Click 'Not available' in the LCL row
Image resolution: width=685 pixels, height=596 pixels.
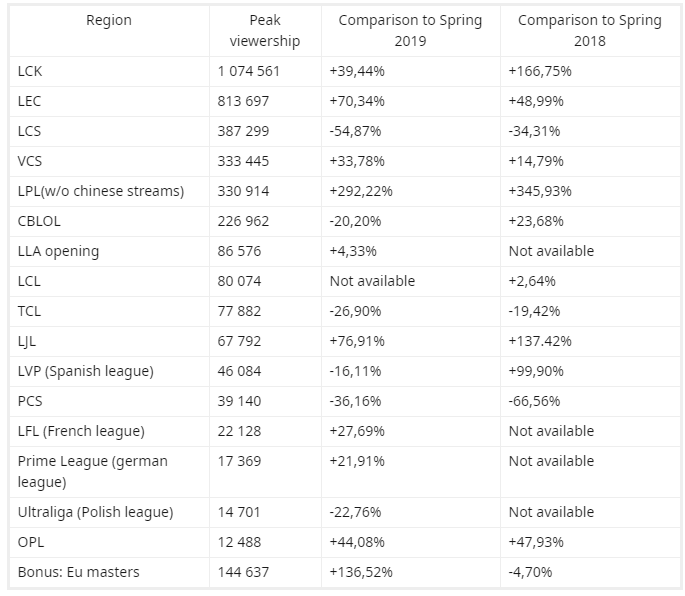372,281
